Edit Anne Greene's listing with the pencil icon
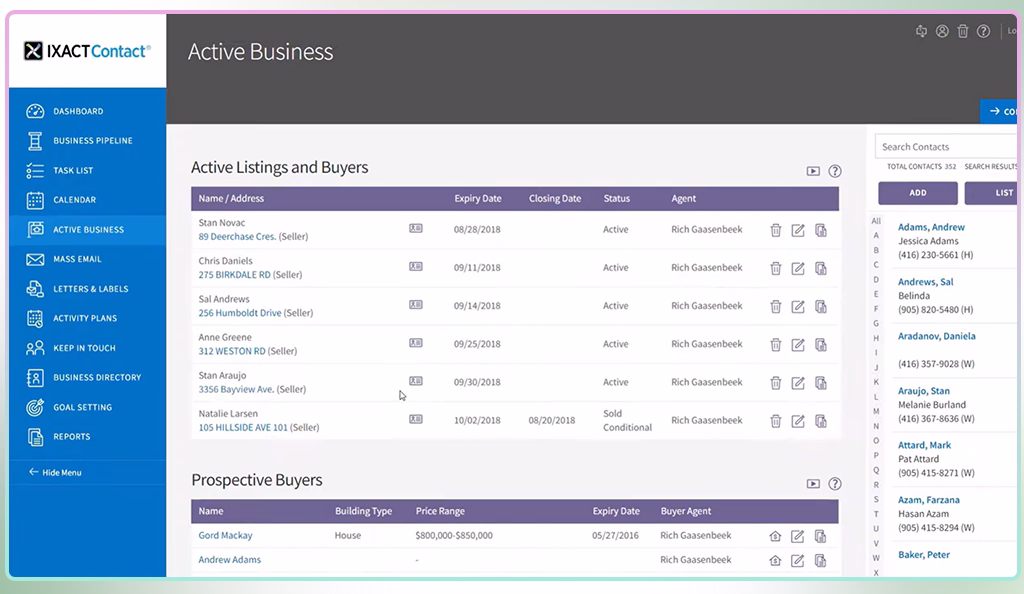 pyautogui.click(x=799, y=344)
